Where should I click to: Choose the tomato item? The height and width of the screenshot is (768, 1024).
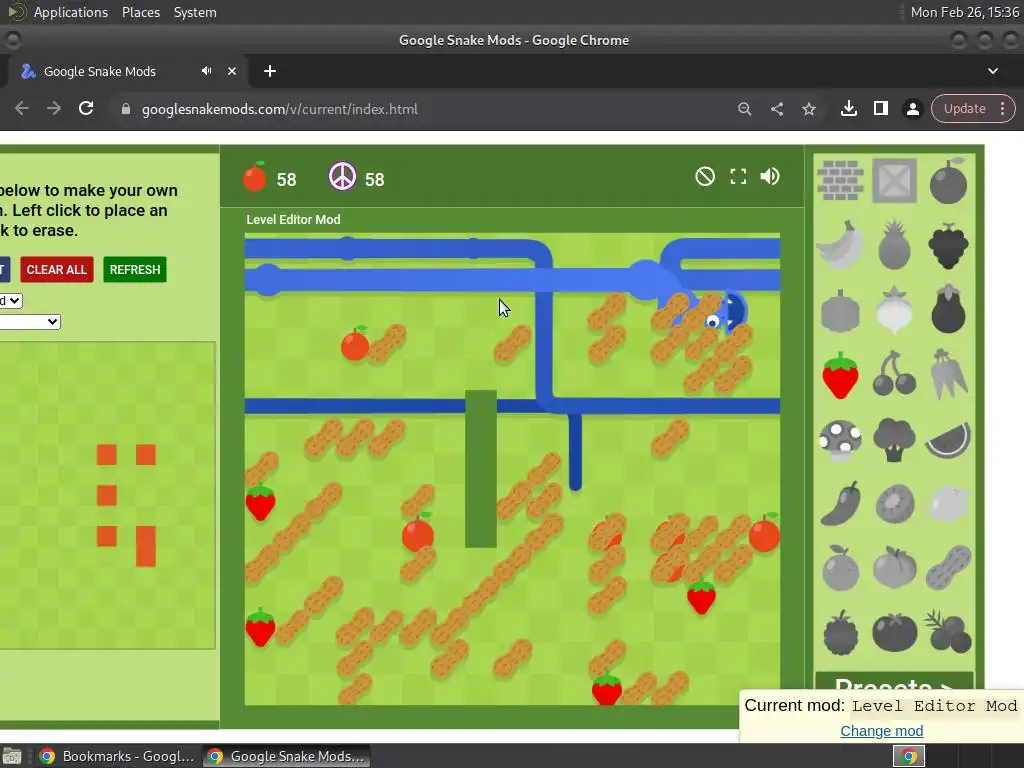(894, 632)
